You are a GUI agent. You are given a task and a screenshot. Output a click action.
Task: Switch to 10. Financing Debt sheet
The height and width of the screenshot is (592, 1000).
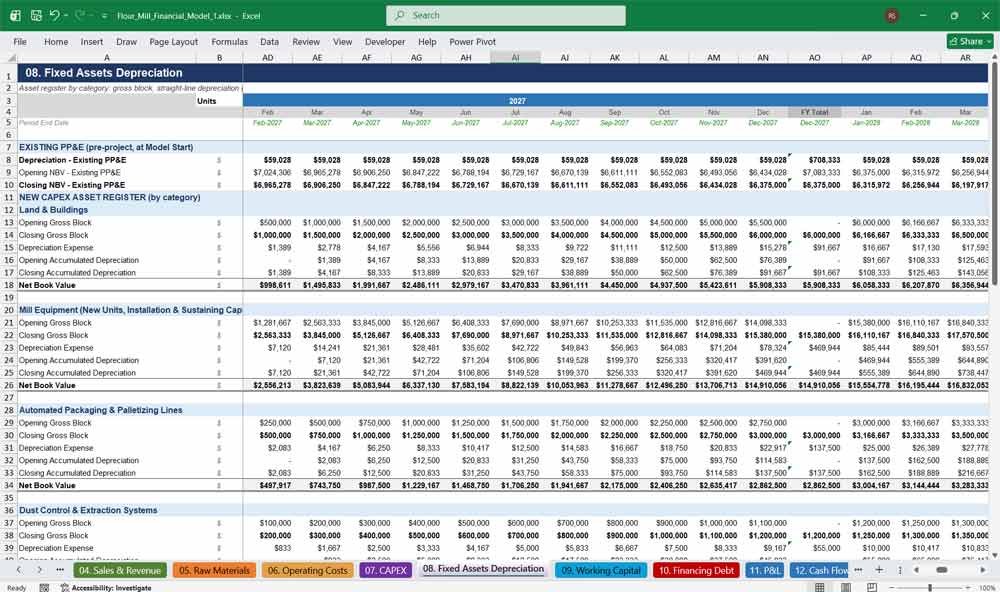[x=696, y=570]
